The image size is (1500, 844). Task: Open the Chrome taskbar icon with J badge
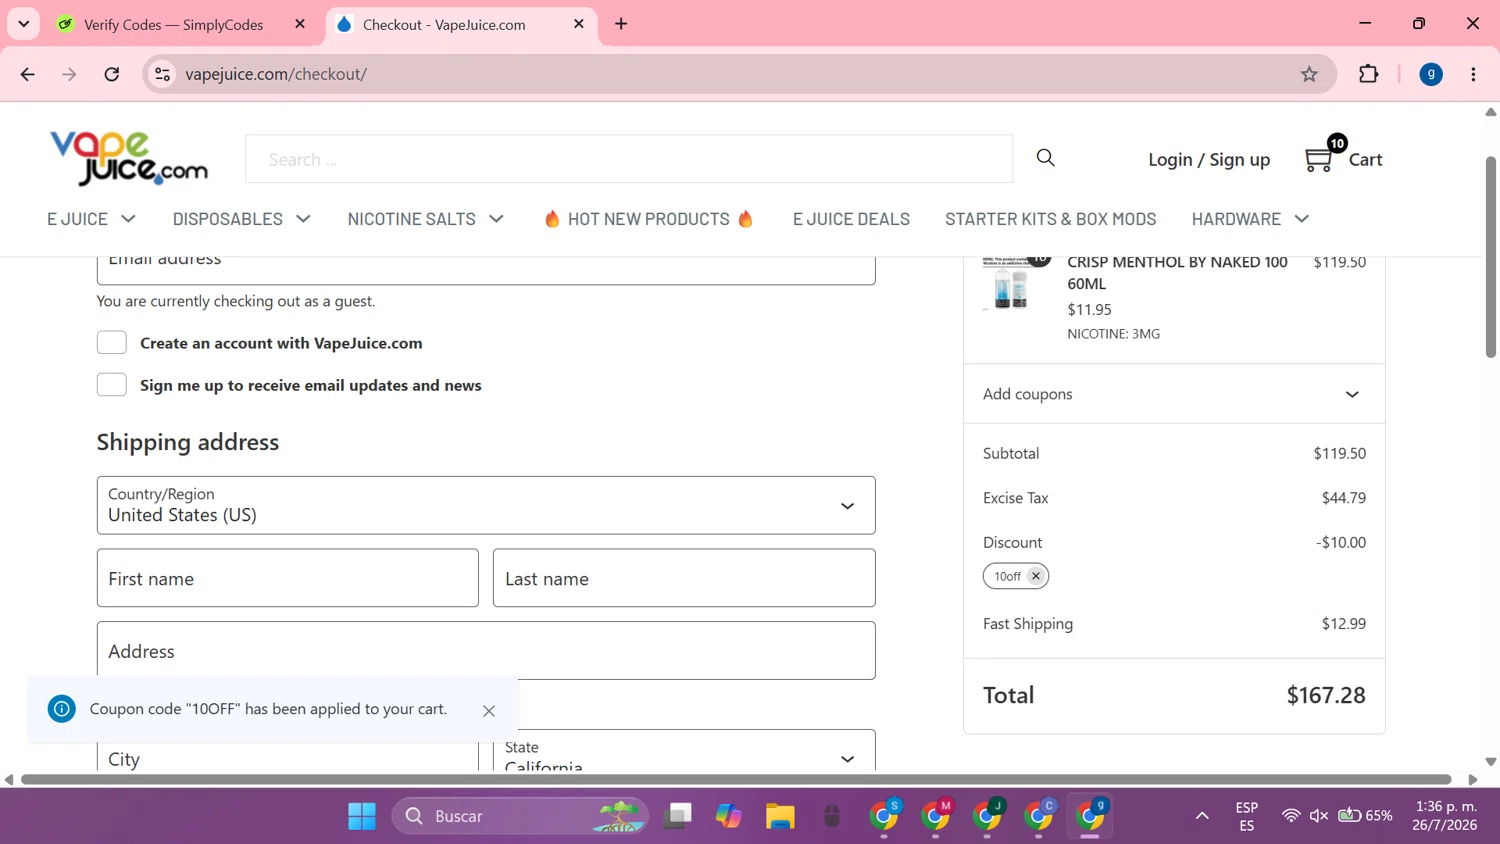click(988, 816)
